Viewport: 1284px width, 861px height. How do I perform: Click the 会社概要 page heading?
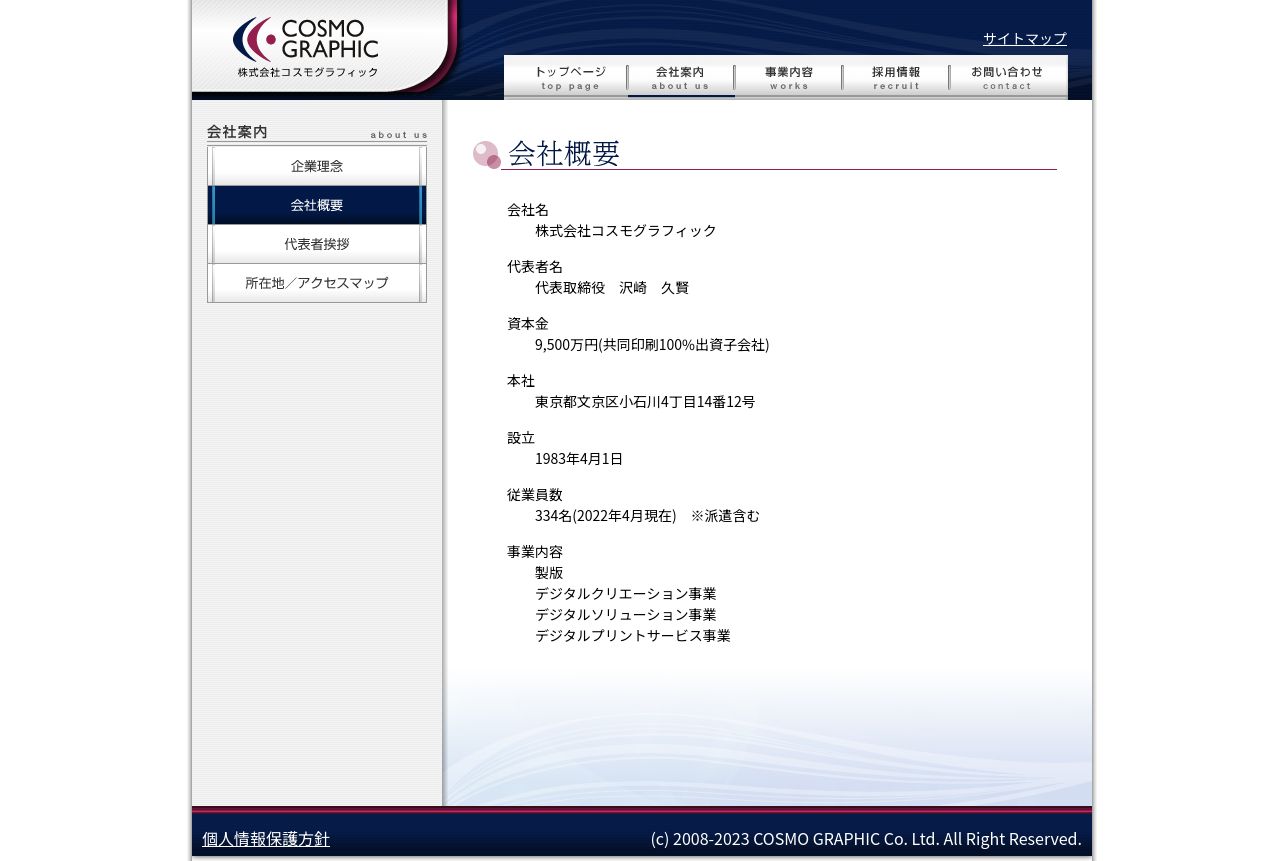point(564,153)
